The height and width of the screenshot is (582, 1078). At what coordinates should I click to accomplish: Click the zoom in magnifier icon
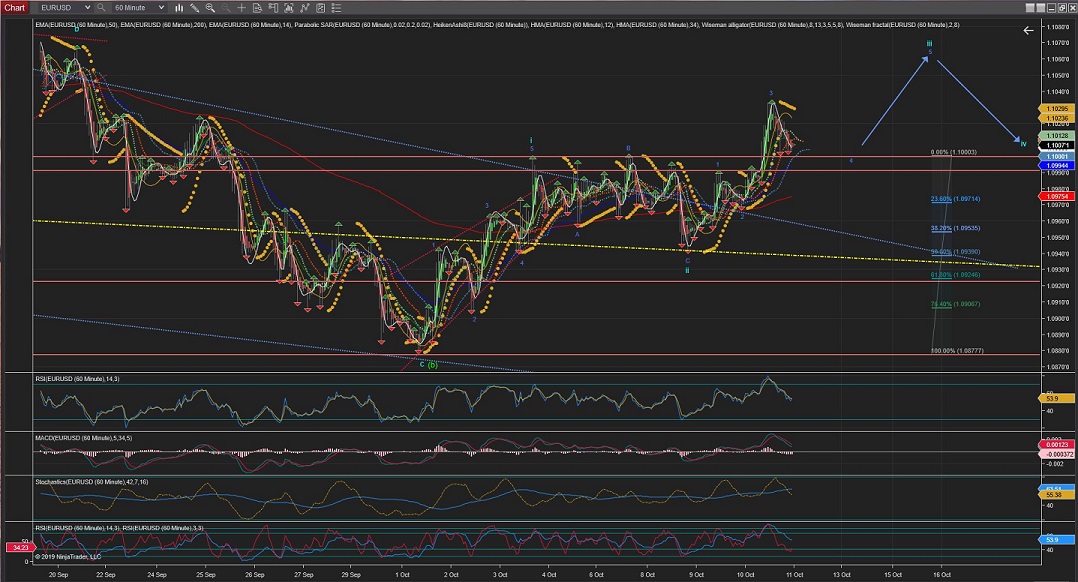212,7
